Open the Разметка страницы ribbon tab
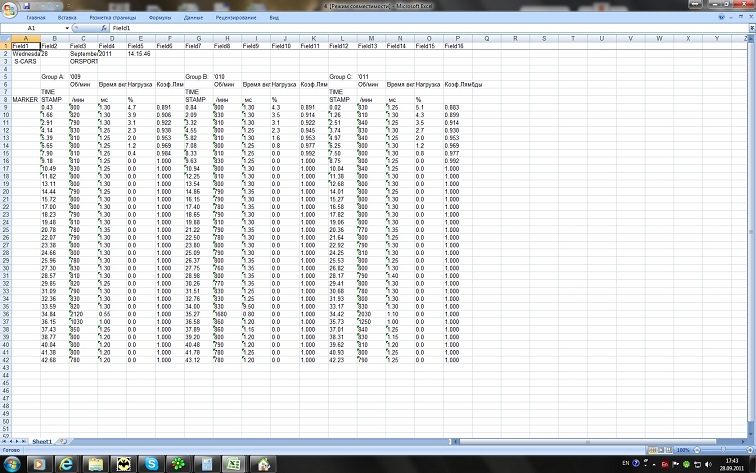756x473 pixels. [113, 17]
